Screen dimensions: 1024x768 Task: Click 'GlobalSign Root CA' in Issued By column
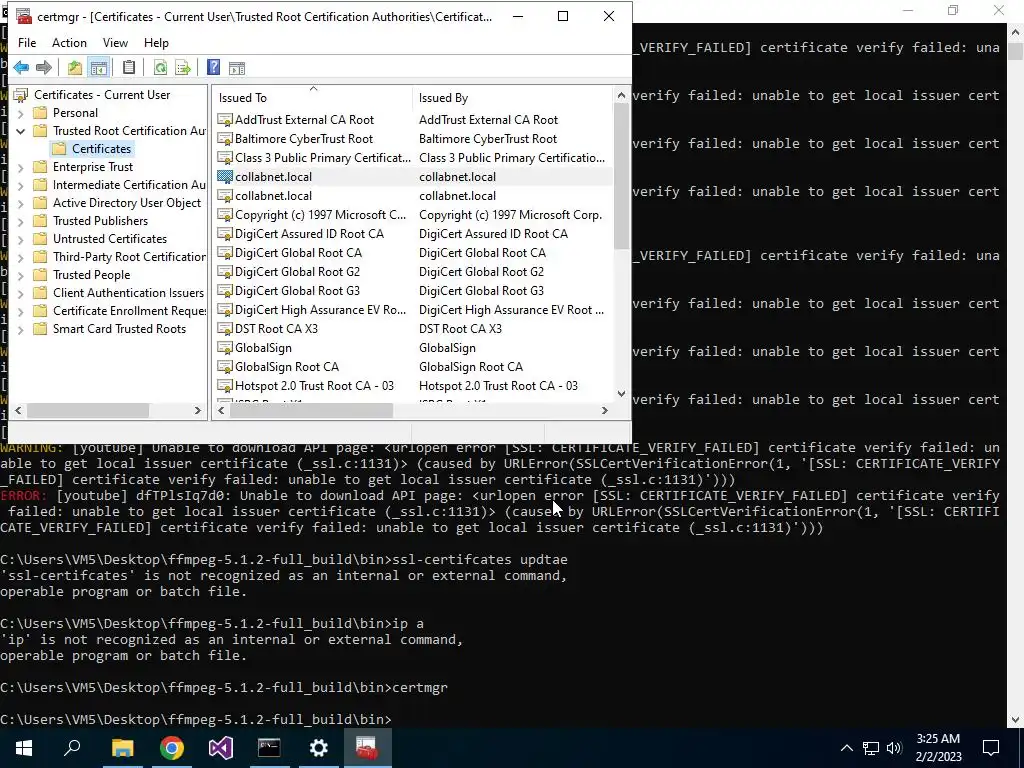click(471, 367)
